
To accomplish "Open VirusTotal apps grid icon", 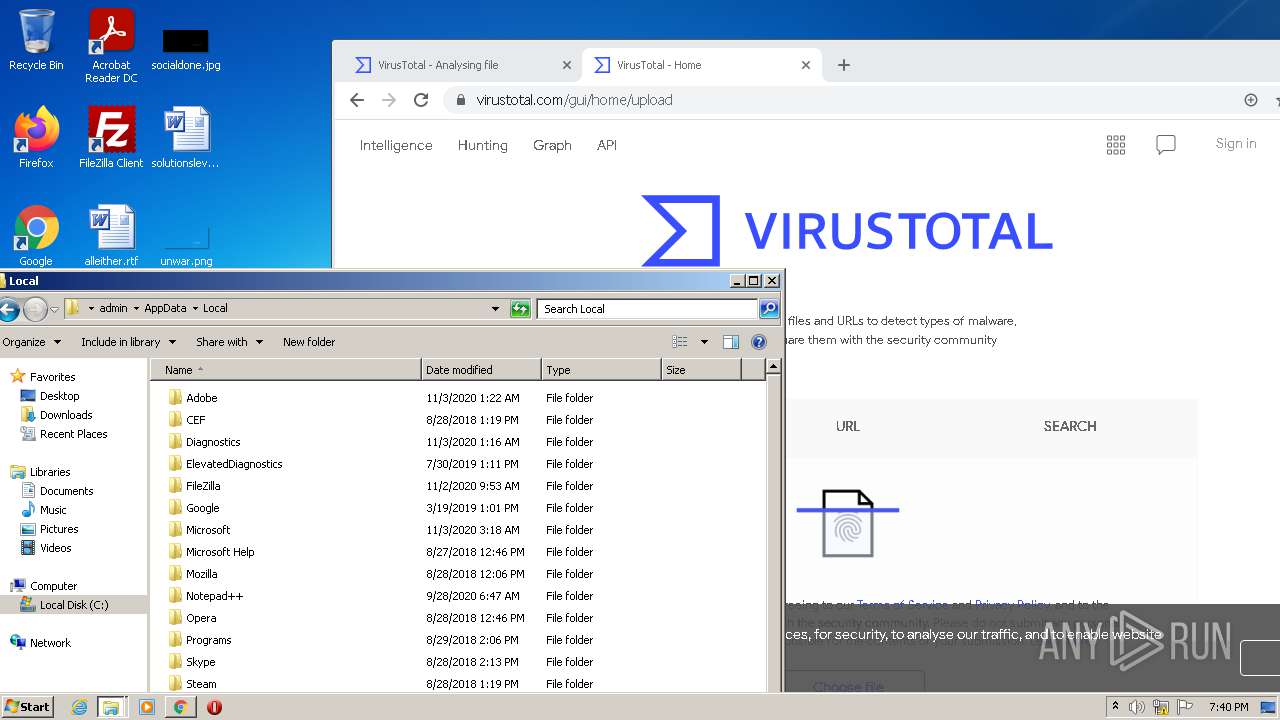I will (1116, 145).
